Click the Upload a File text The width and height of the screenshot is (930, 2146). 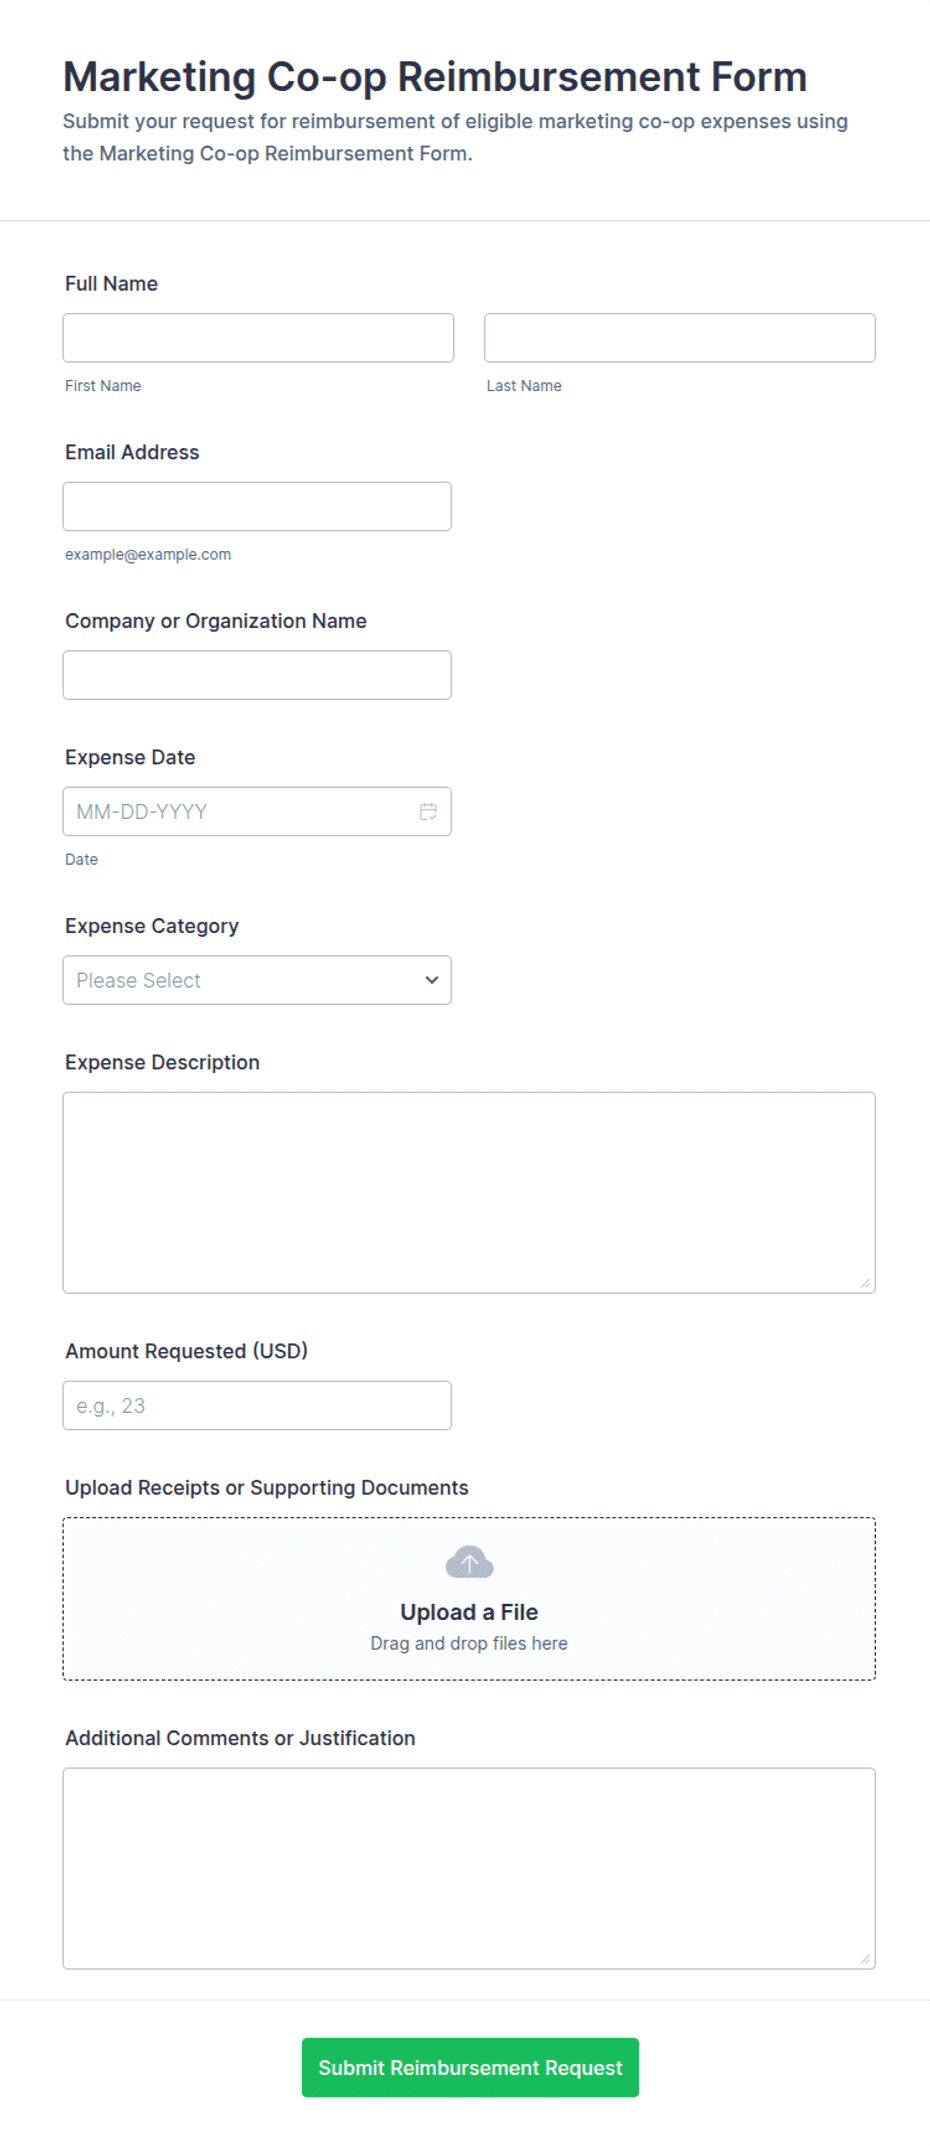pyautogui.click(x=469, y=1612)
